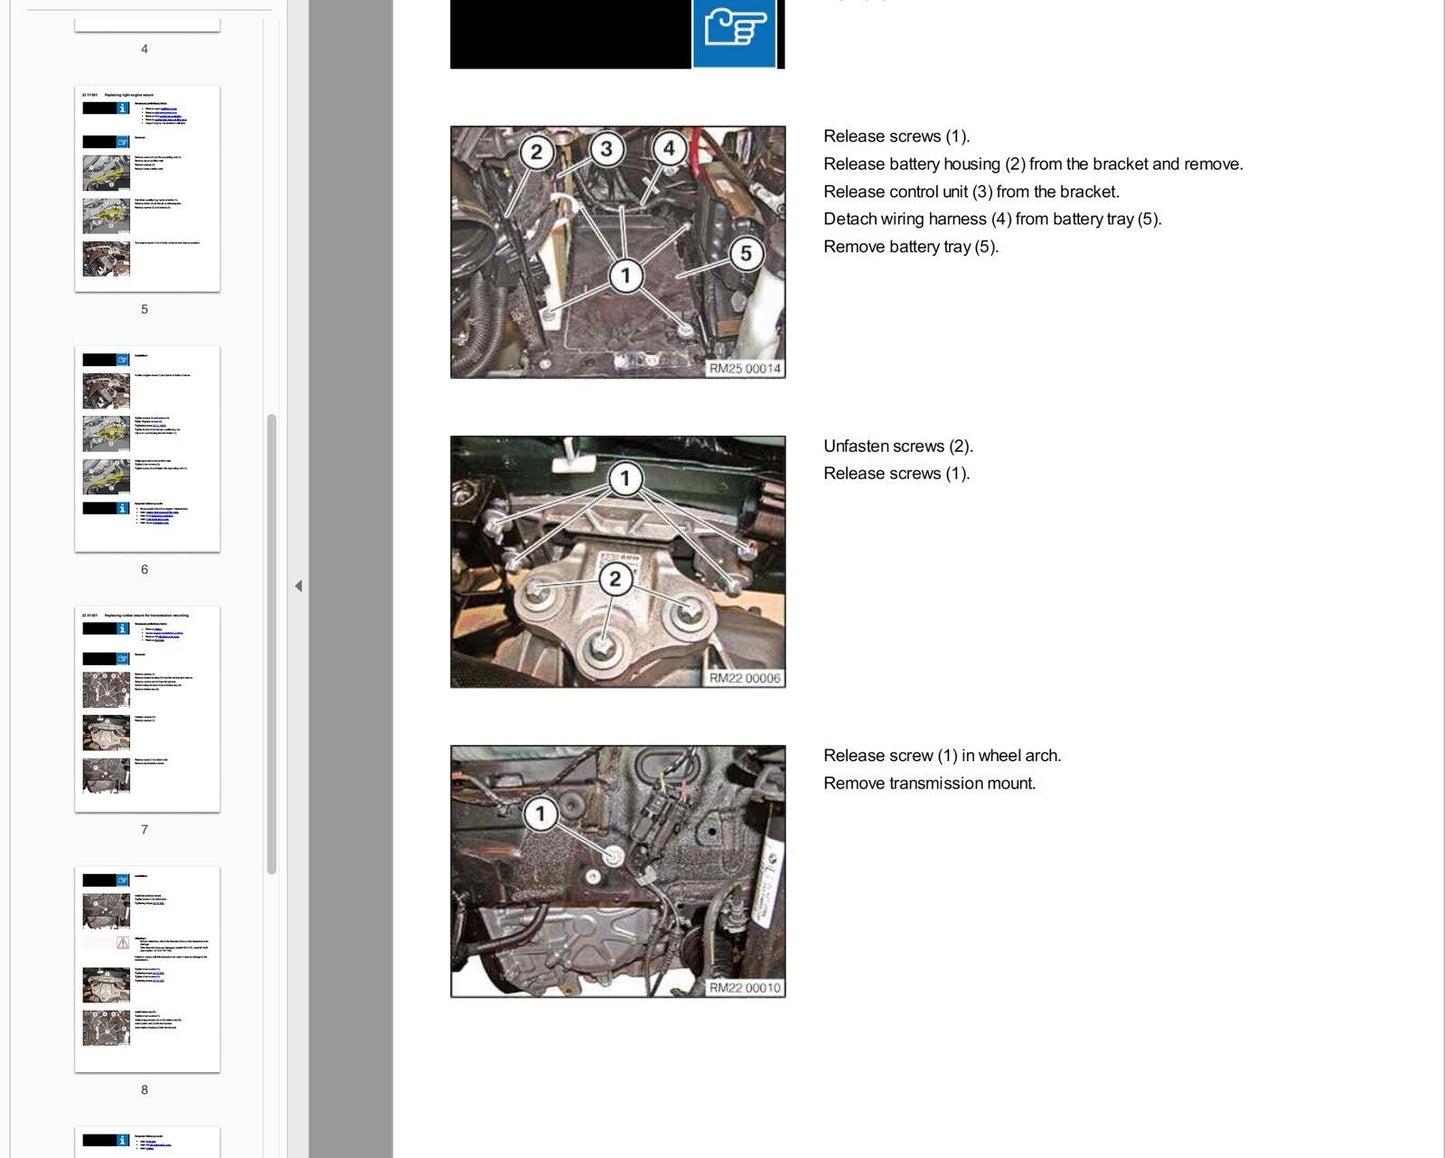Click the "Unfasten screws (2)." instruction text

pos(897,446)
